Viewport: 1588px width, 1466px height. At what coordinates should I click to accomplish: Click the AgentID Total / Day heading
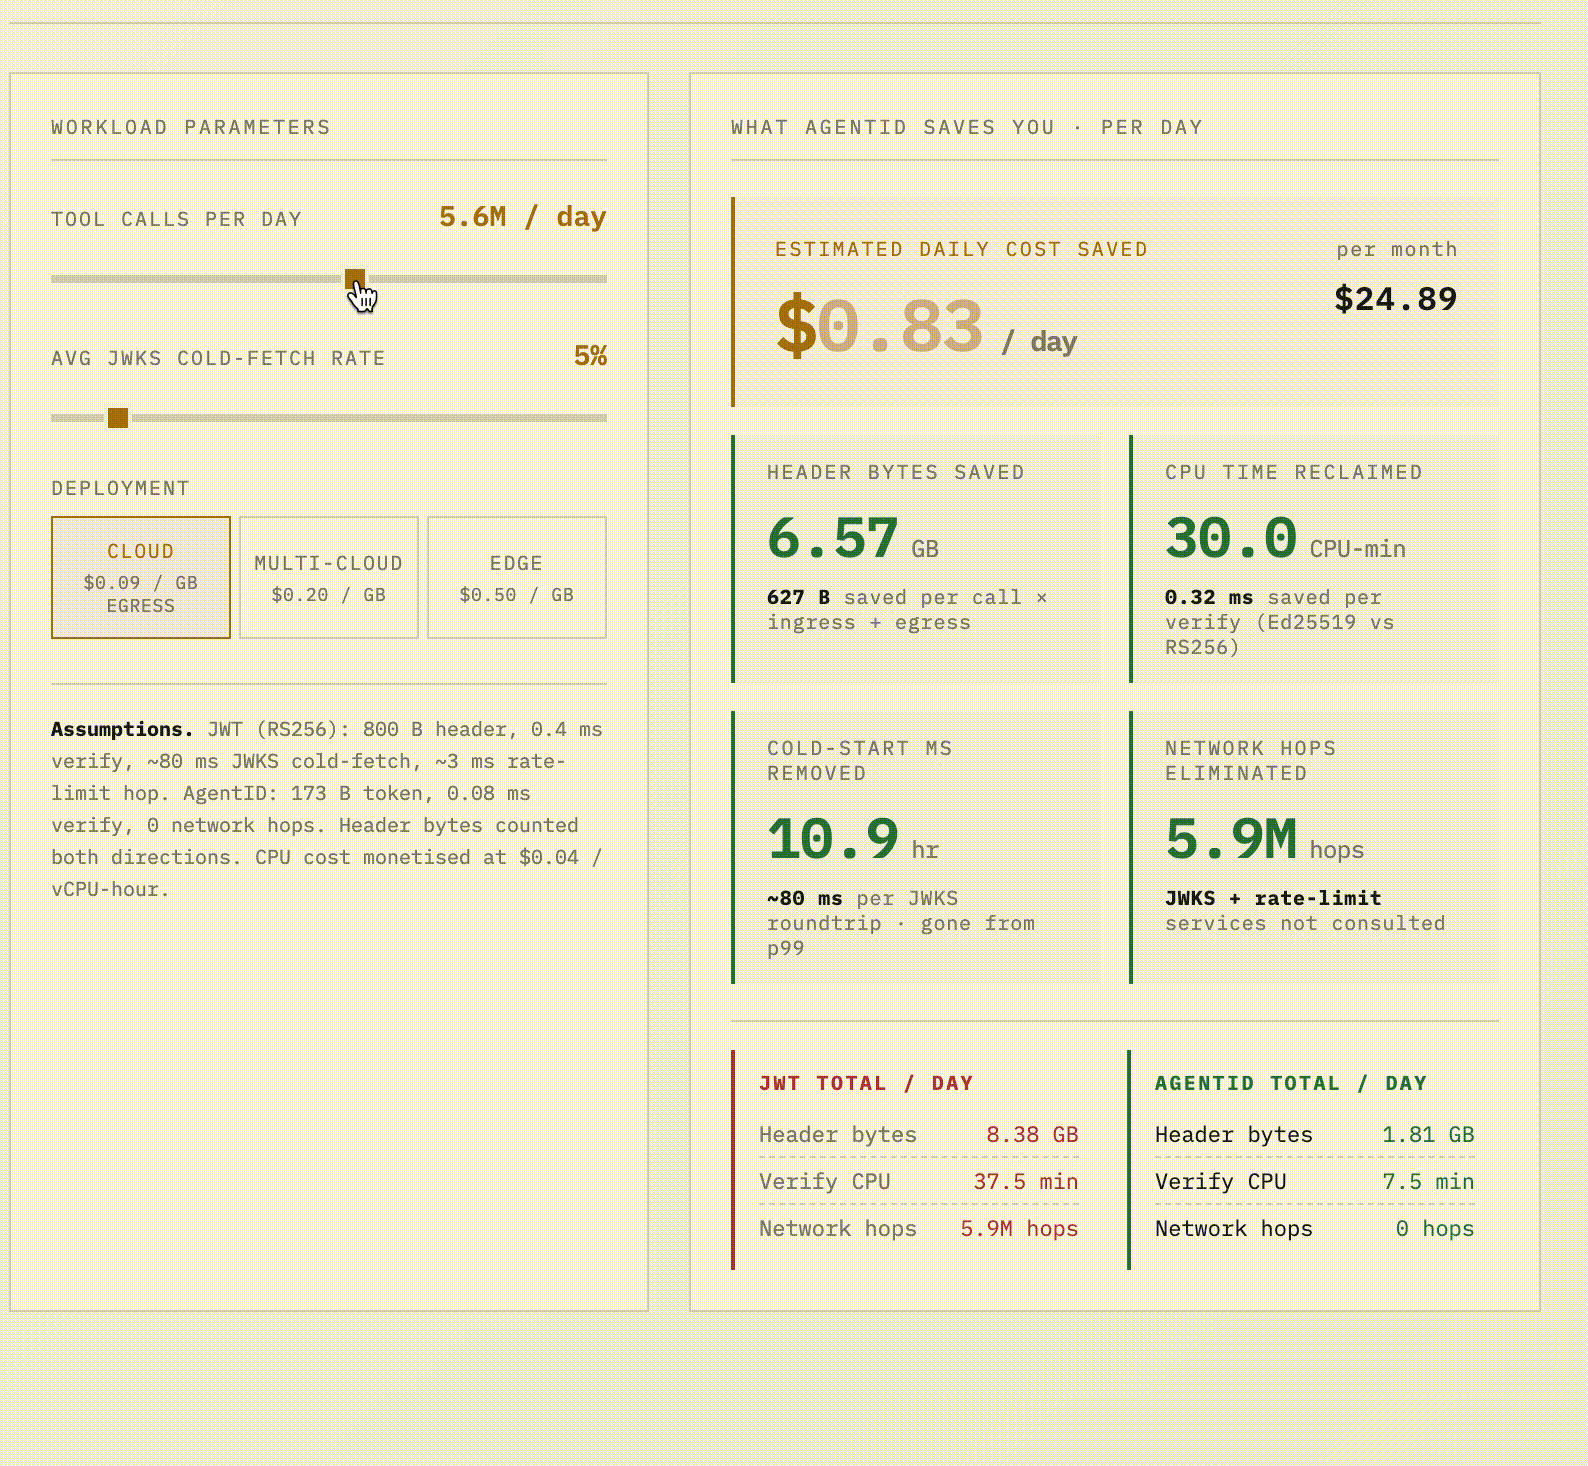pyautogui.click(x=1291, y=1083)
